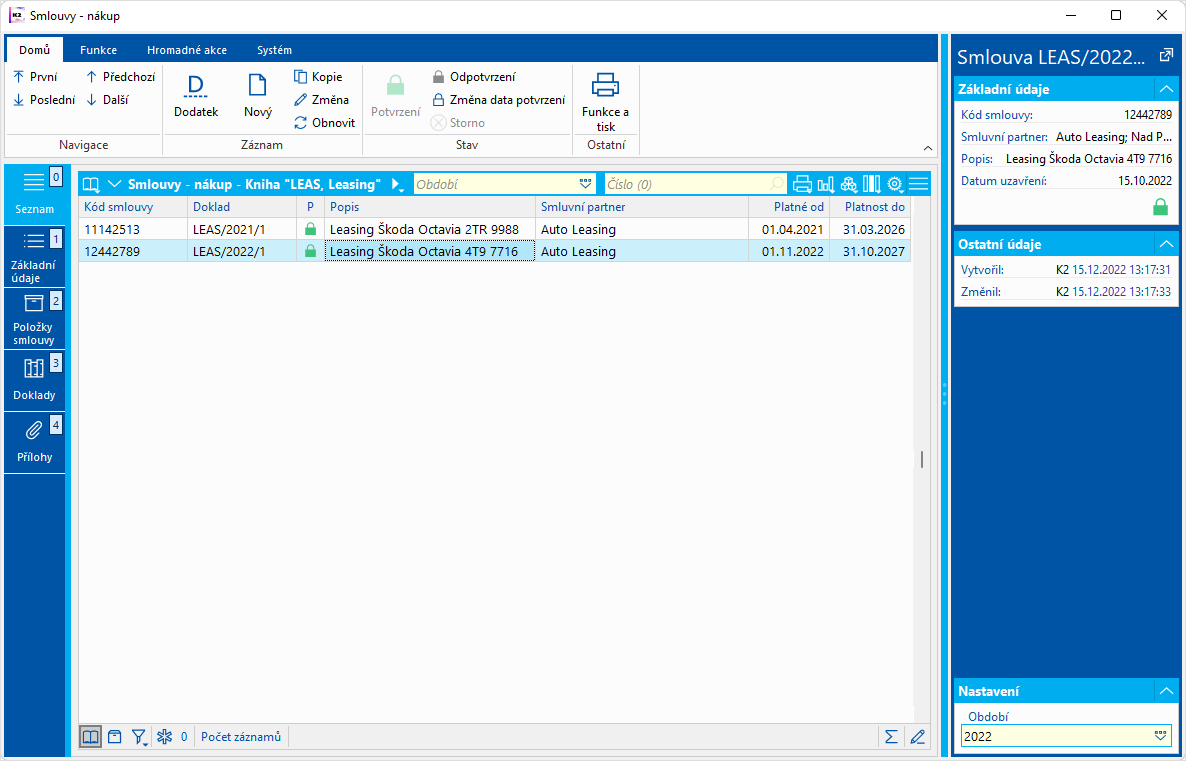Open the Období dropdown in list header

pyautogui.click(x=585, y=184)
